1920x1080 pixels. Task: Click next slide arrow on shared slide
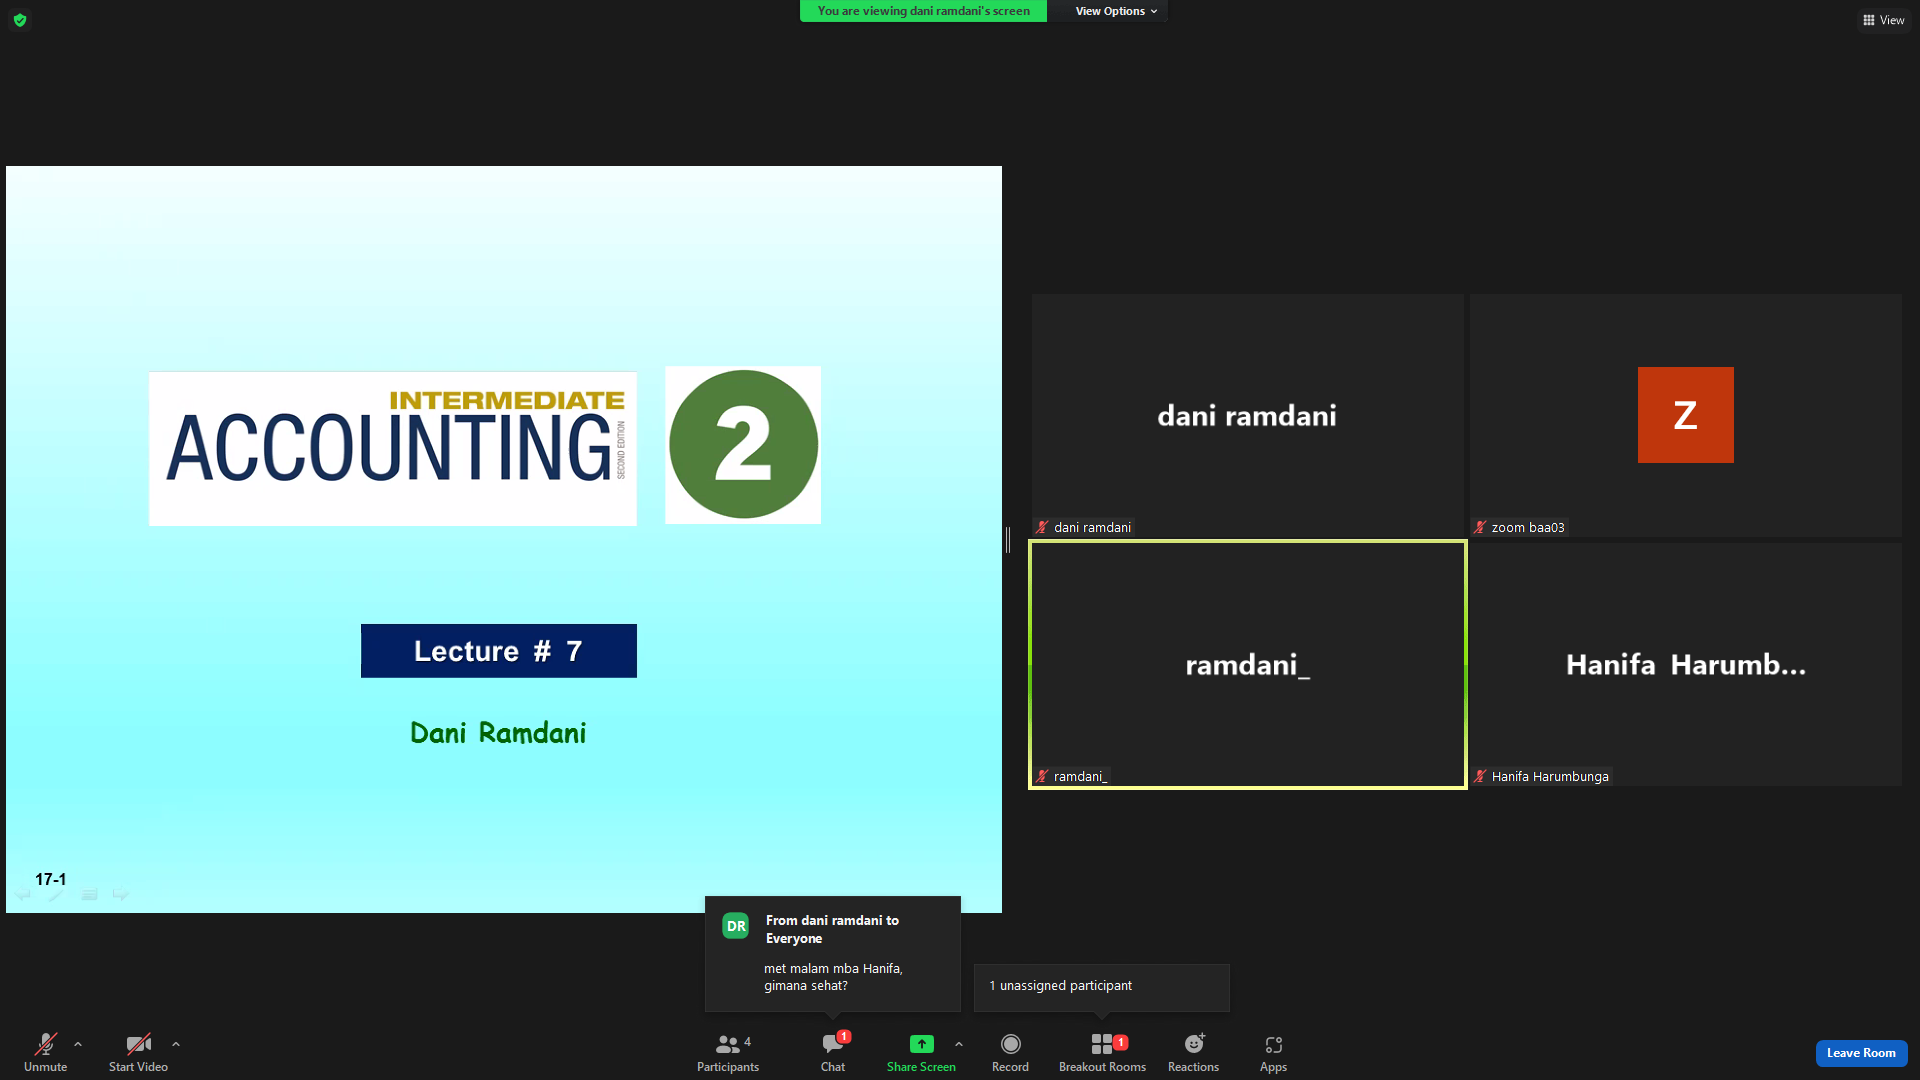tap(121, 894)
